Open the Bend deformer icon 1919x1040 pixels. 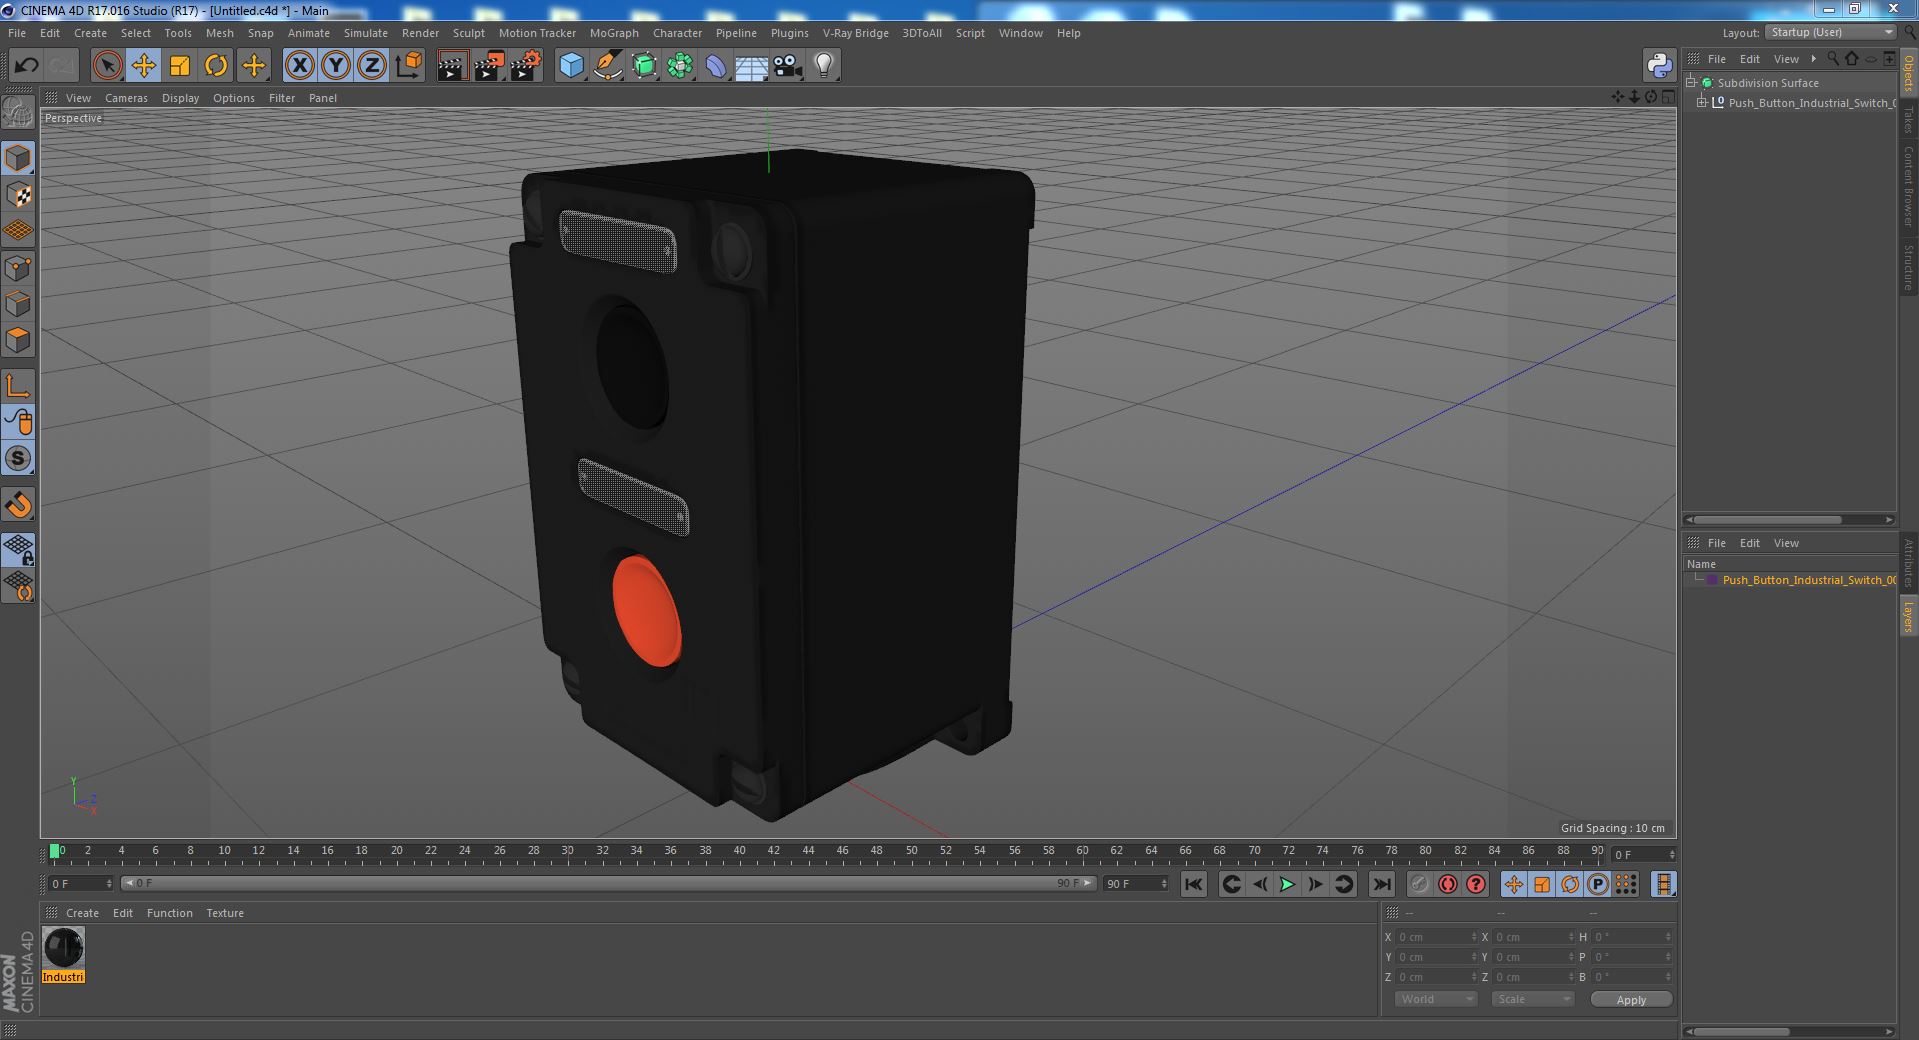716,66
